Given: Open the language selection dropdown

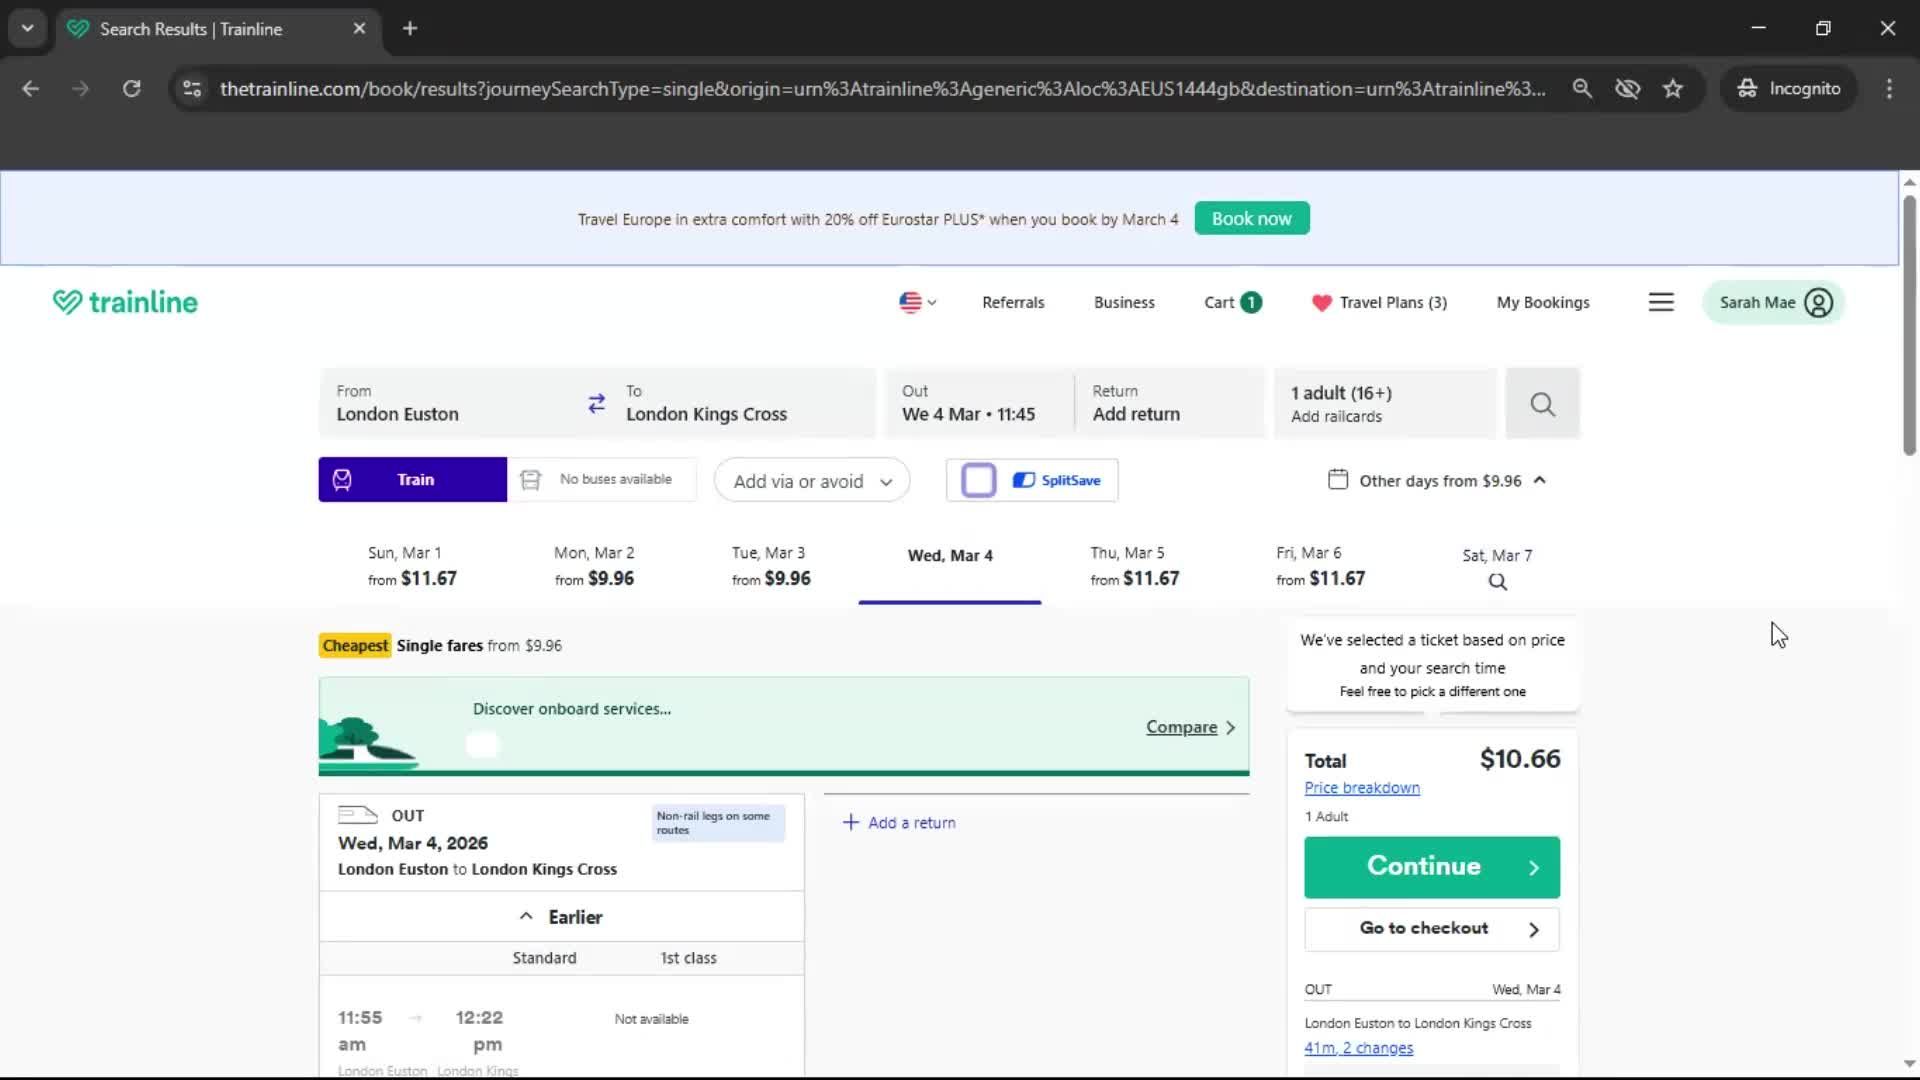Looking at the screenshot, I should [916, 302].
